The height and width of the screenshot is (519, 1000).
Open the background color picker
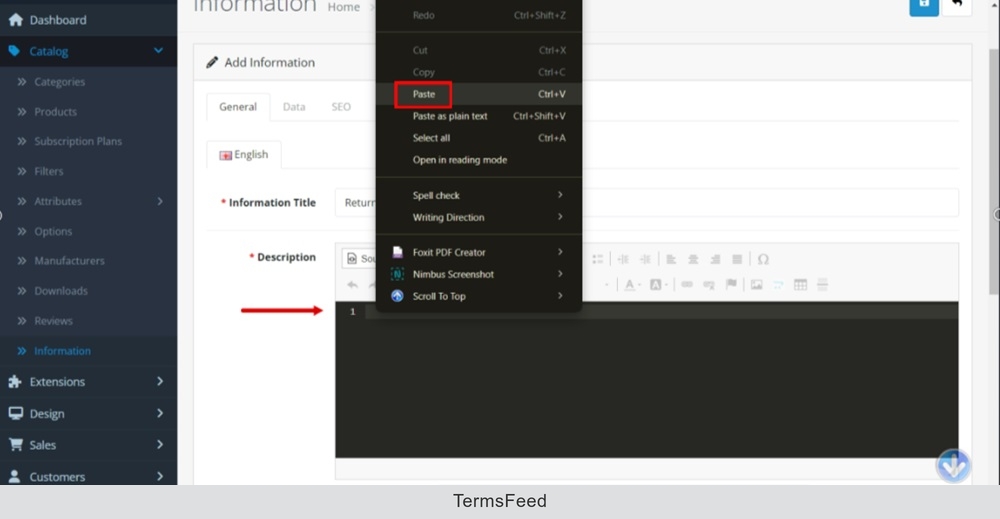[x=658, y=284]
